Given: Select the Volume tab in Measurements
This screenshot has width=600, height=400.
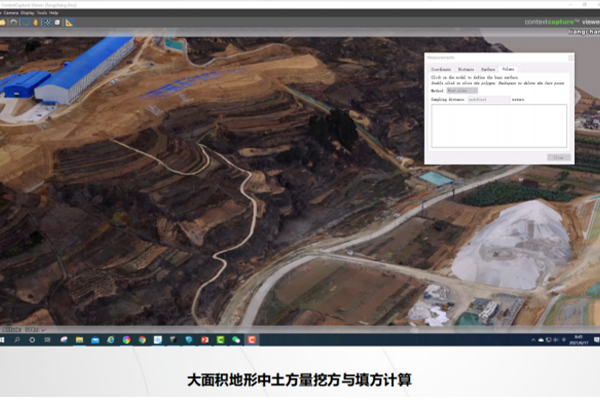Looking at the screenshot, I should click(508, 69).
